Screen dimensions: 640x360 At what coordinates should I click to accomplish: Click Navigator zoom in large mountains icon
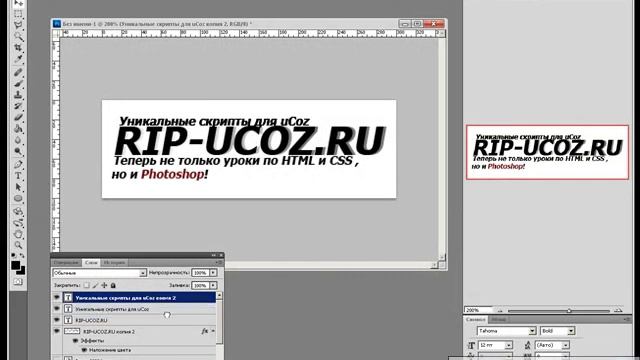tap(618, 310)
